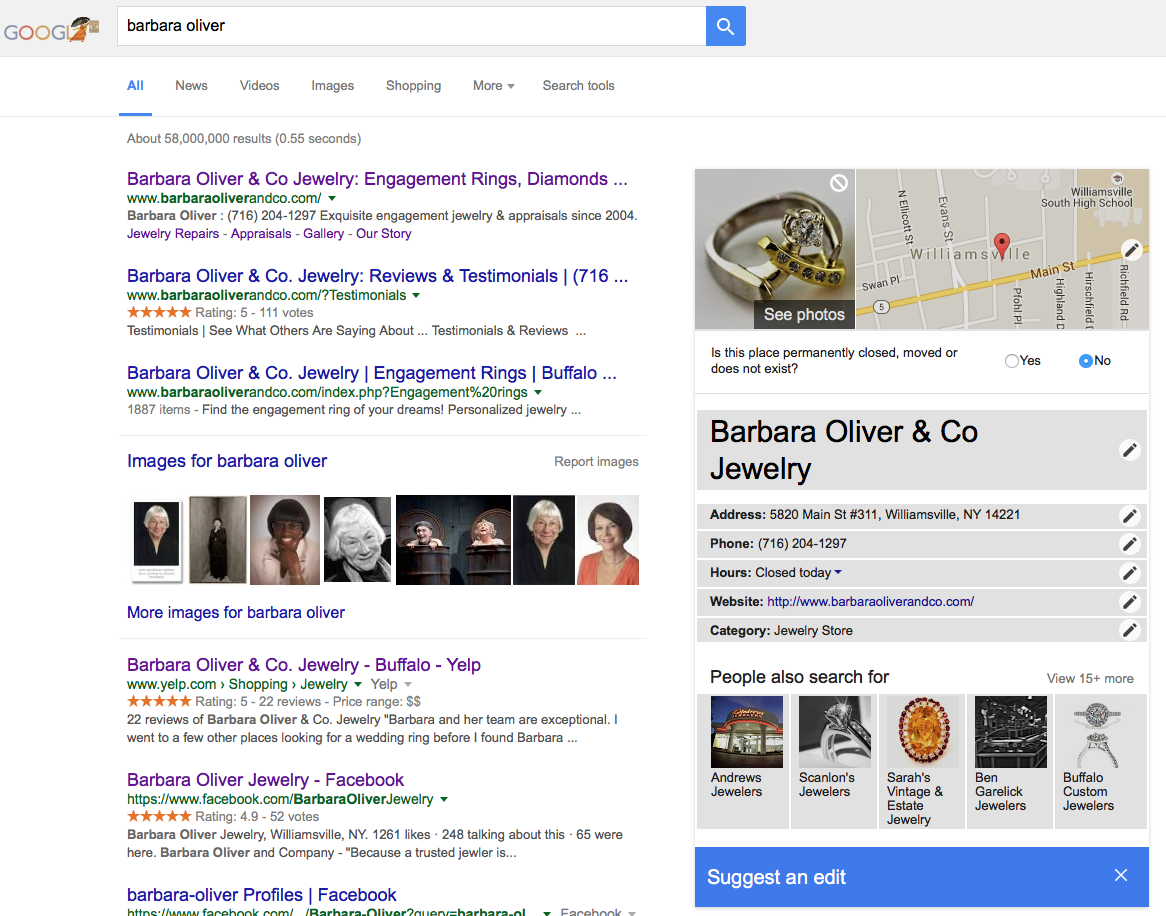Switch to the Videos tab
The image size is (1166, 916).
(260, 86)
